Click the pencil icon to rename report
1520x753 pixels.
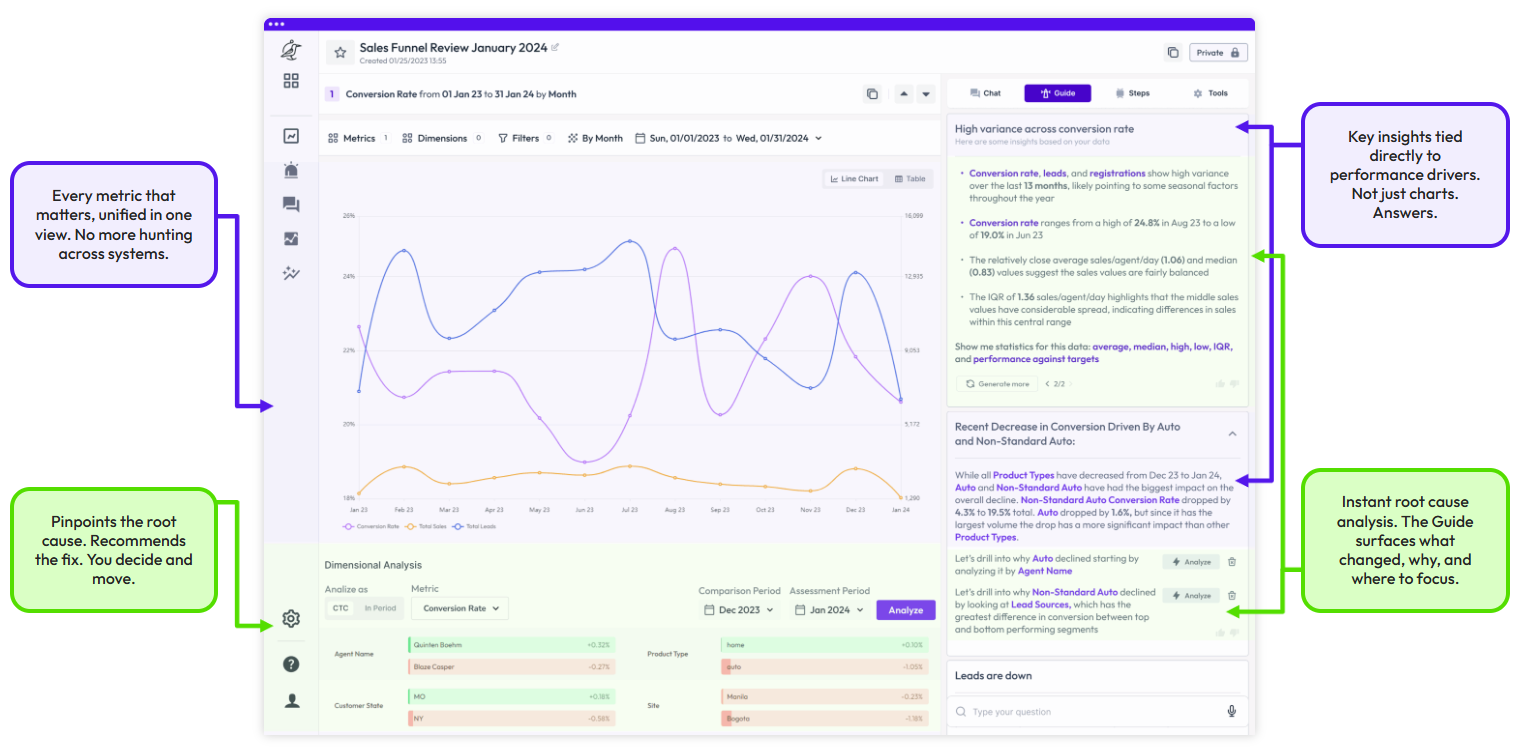click(x=556, y=47)
